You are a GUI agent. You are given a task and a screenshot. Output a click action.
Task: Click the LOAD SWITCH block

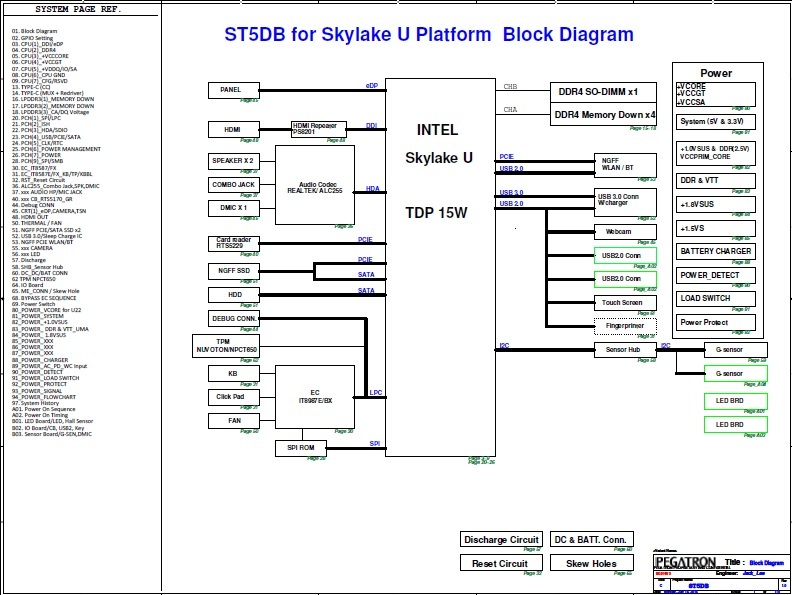(716, 299)
